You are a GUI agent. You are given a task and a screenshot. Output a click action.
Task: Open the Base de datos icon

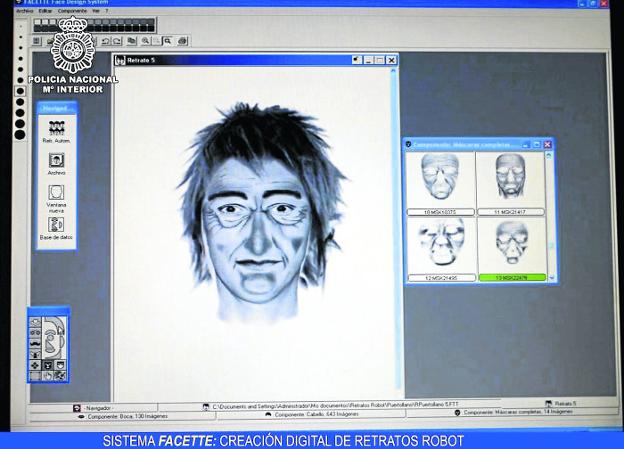click(56, 226)
